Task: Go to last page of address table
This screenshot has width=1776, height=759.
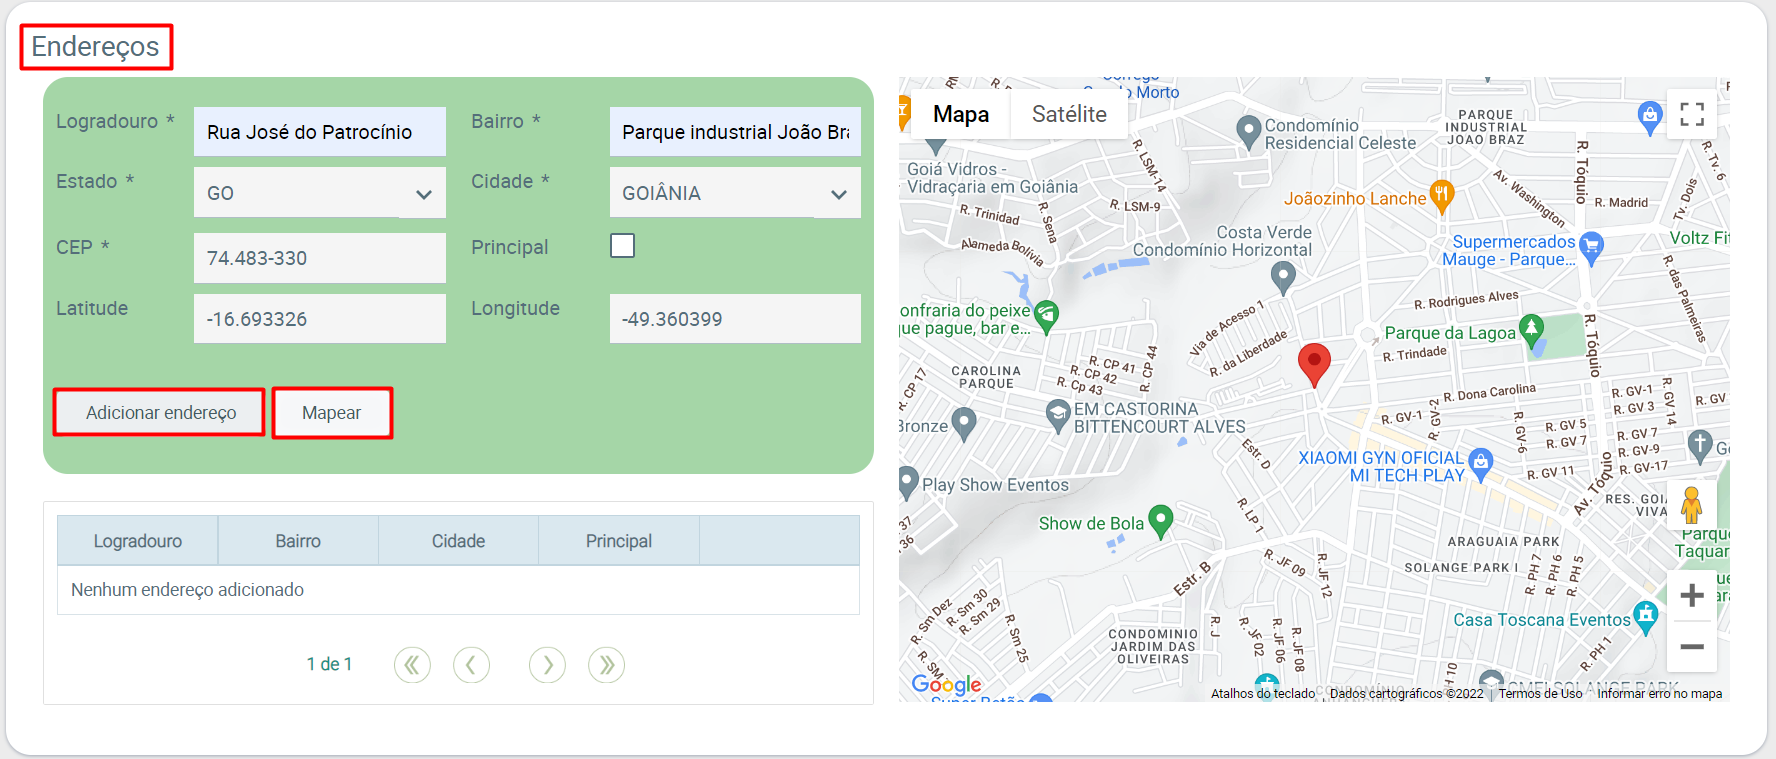Action: click(x=606, y=665)
